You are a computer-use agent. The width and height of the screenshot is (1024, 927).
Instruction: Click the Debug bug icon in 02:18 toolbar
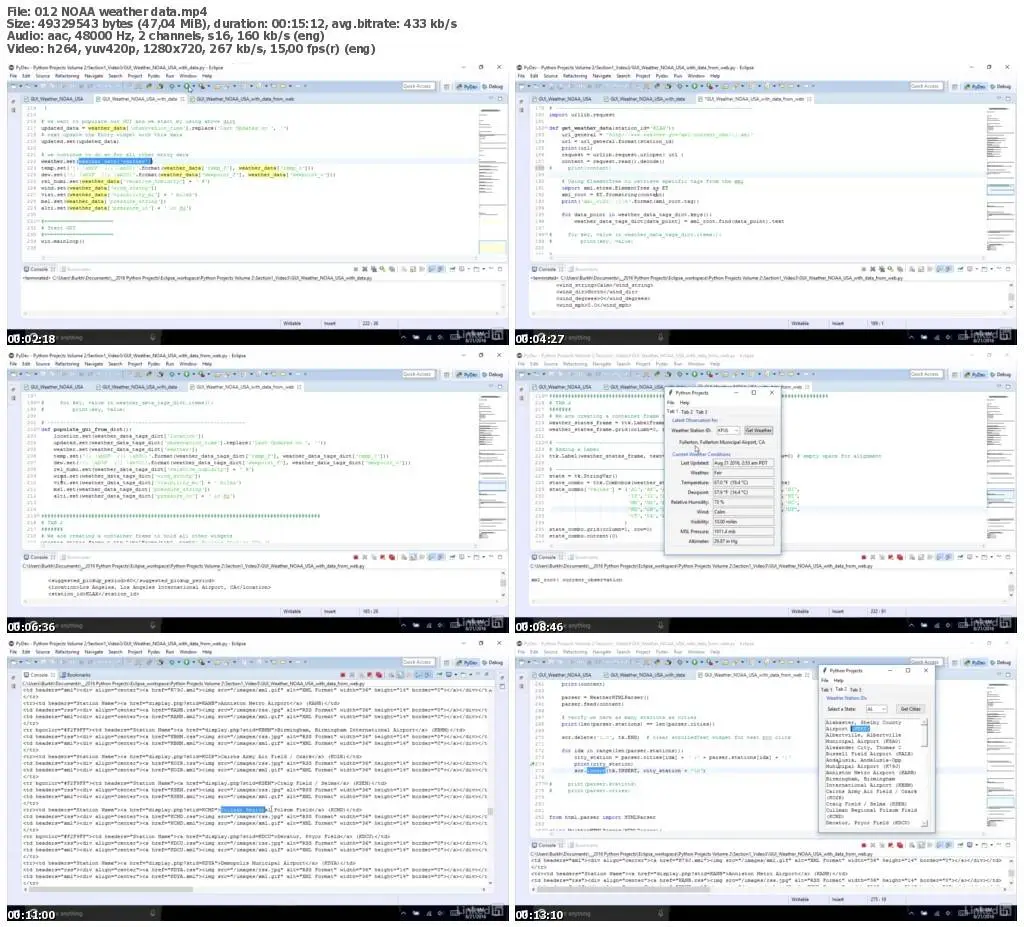pyautogui.click(x=171, y=86)
